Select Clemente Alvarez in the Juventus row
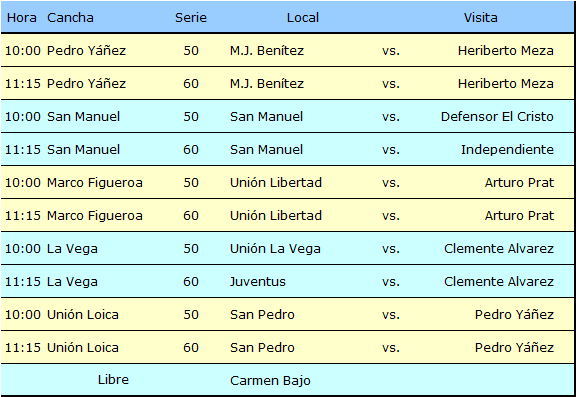The width and height of the screenshot is (576, 397). pos(499,282)
